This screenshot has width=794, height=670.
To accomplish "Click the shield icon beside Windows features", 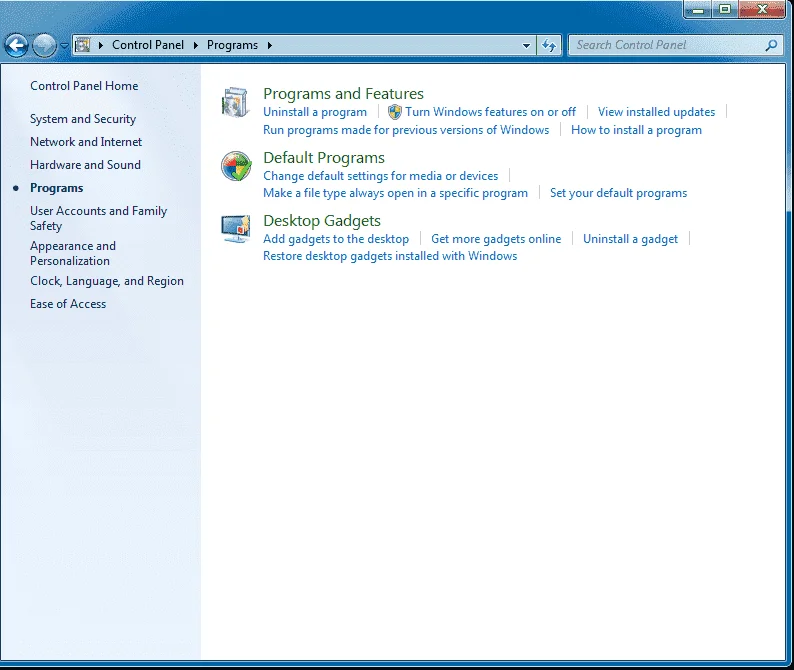I will click(394, 112).
